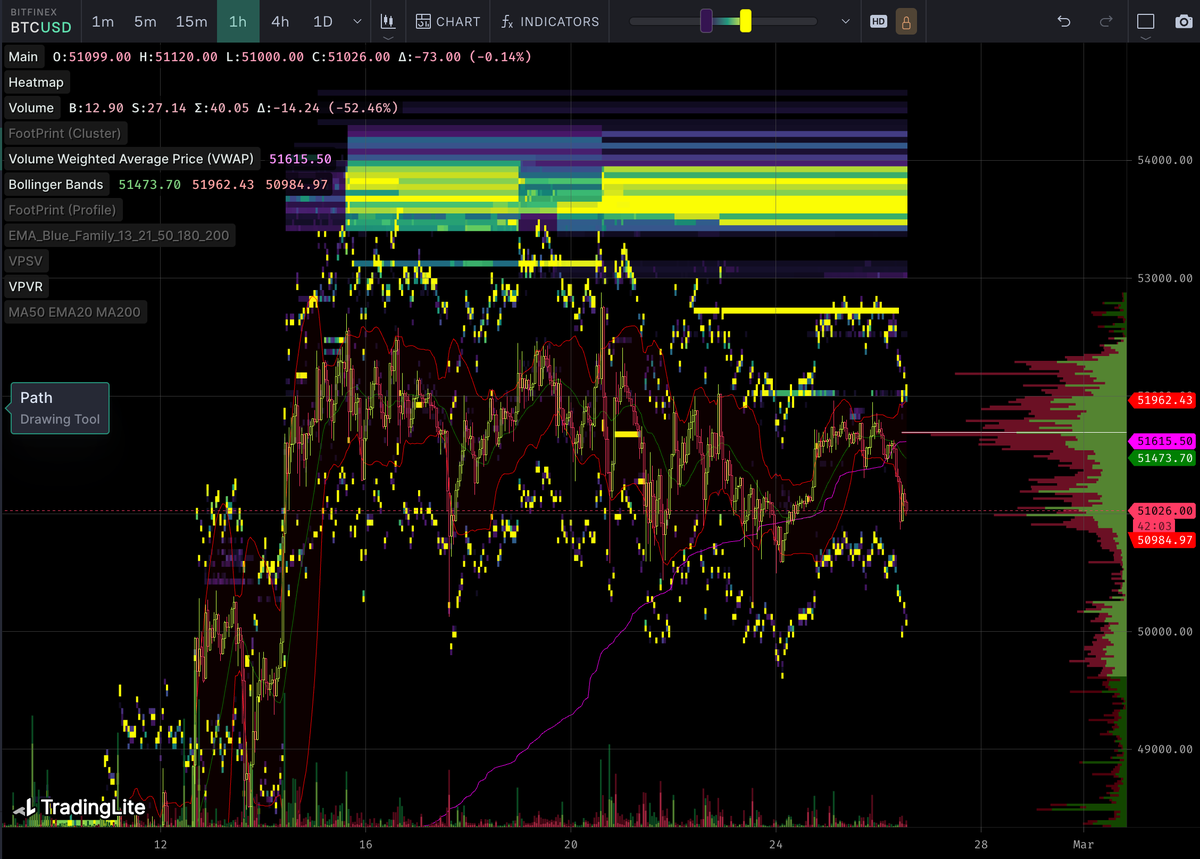Toggle the EMA_Blue_Family_13_21_50_180_200 indicator
This screenshot has width=1200, height=859.
[119, 236]
